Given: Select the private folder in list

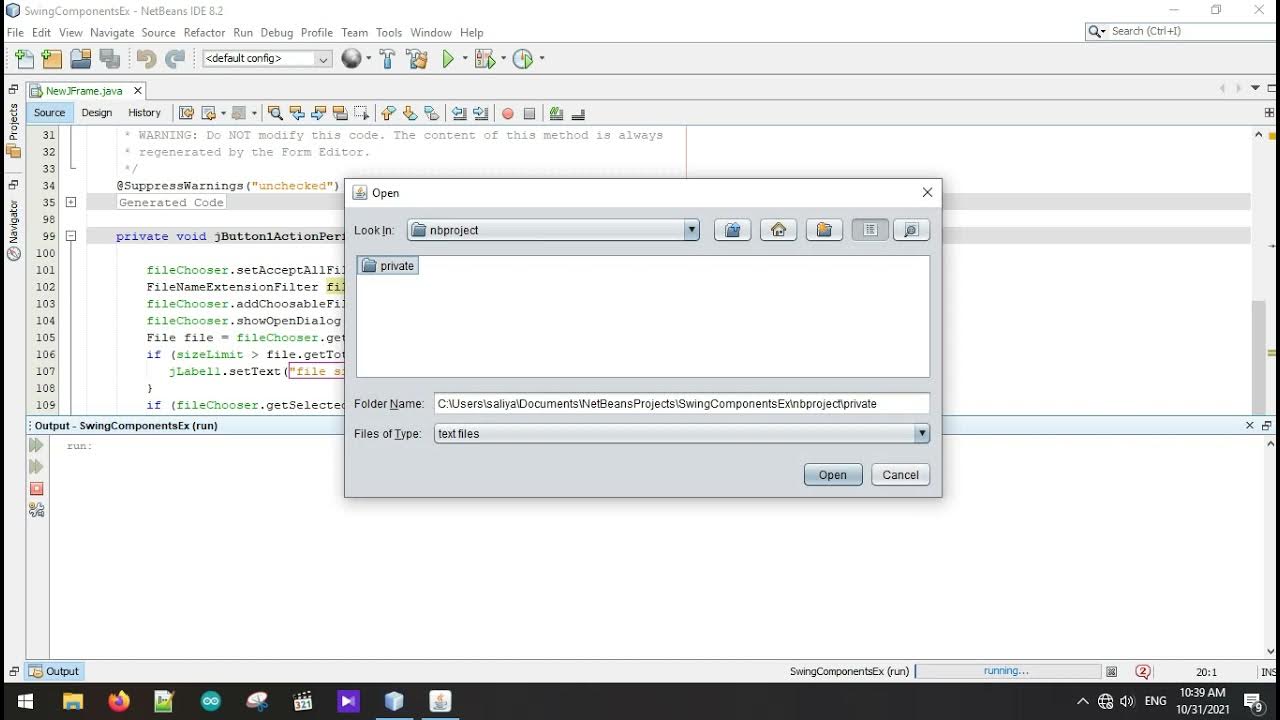Looking at the screenshot, I should pyautogui.click(x=388, y=266).
